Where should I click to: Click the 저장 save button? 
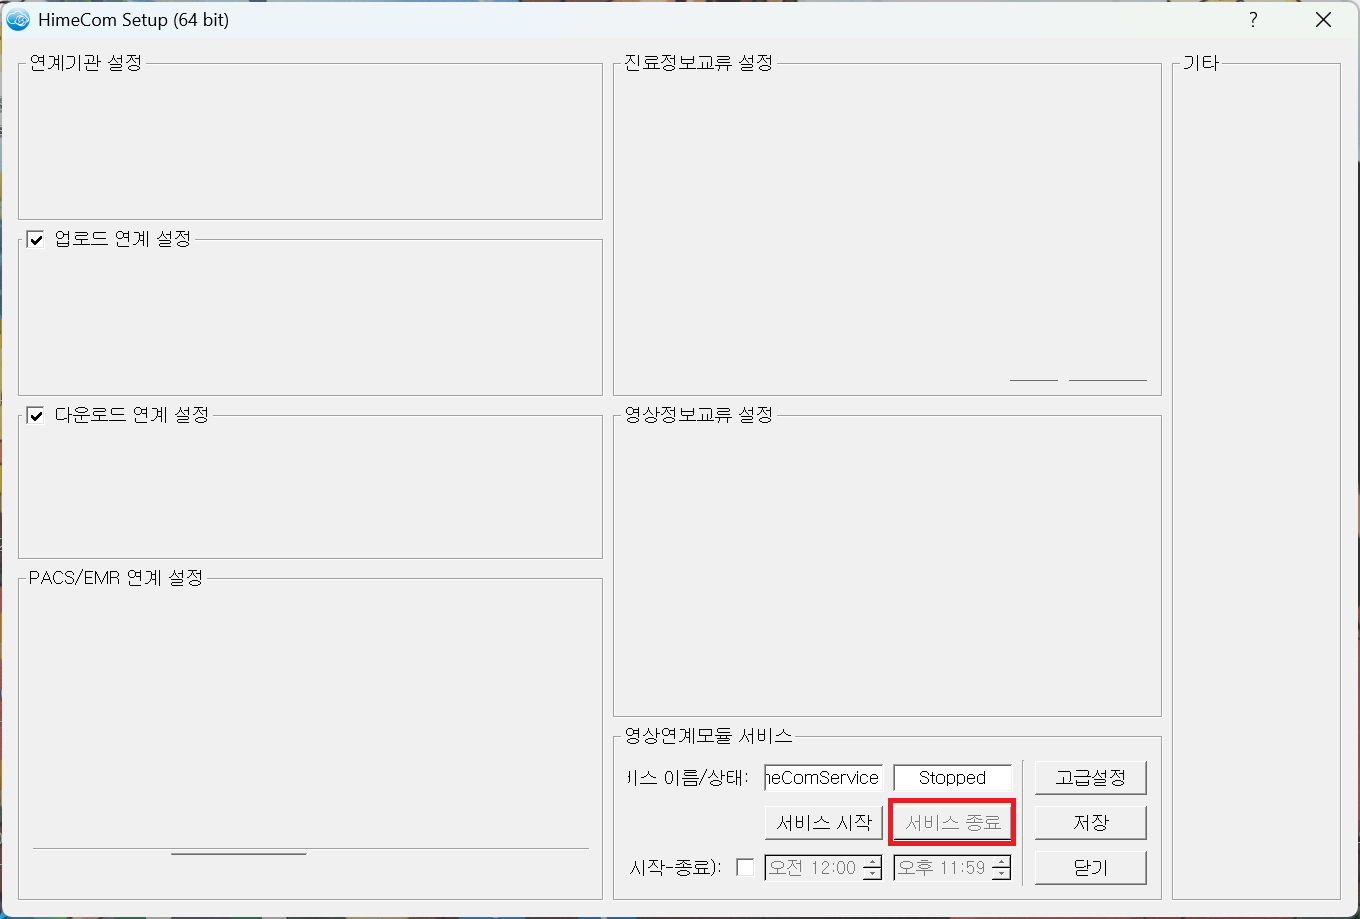tap(1090, 823)
